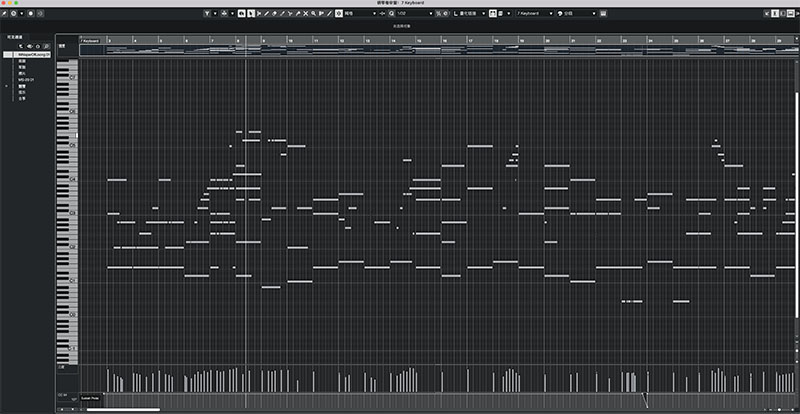
Task: Select the Zoom magnifier tool
Action: click(313, 13)
